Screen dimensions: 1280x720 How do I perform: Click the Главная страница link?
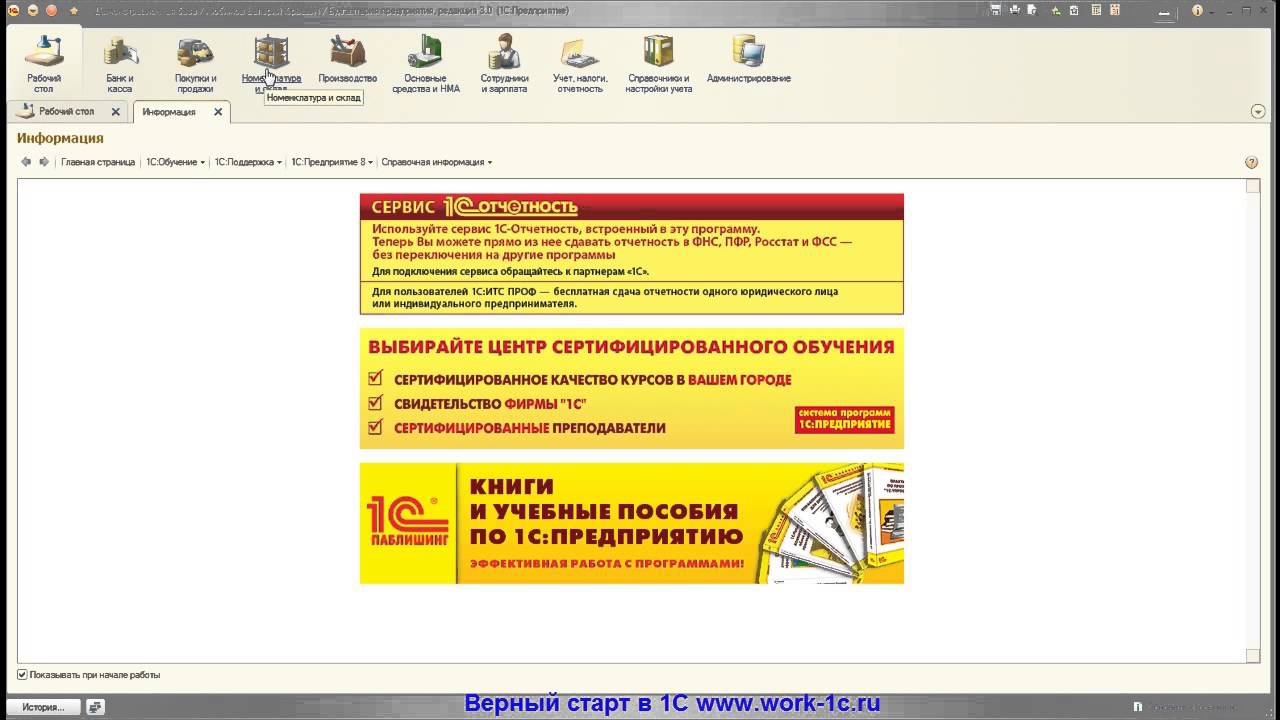coord(98,162)
